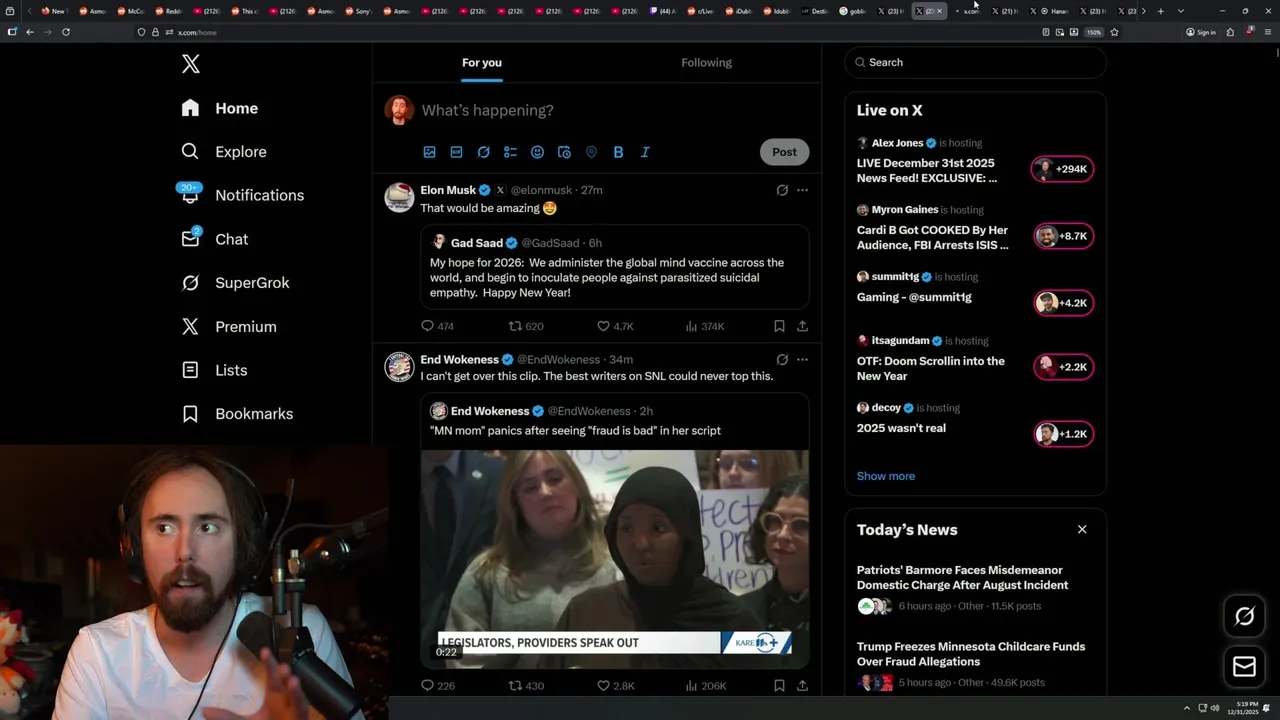
Task: Click the Search input field
Action: pos(976,62)
